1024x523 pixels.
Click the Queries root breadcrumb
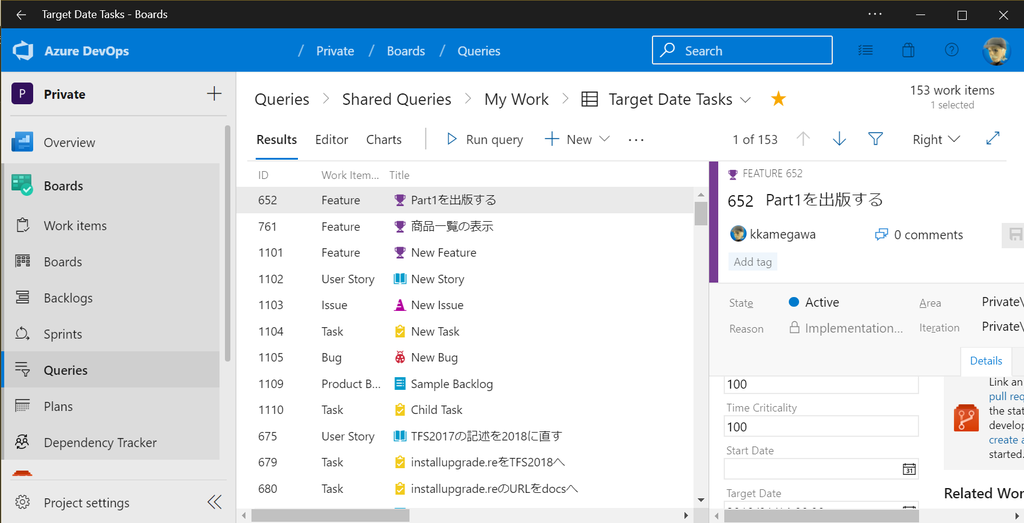click(x=281, y=99)
